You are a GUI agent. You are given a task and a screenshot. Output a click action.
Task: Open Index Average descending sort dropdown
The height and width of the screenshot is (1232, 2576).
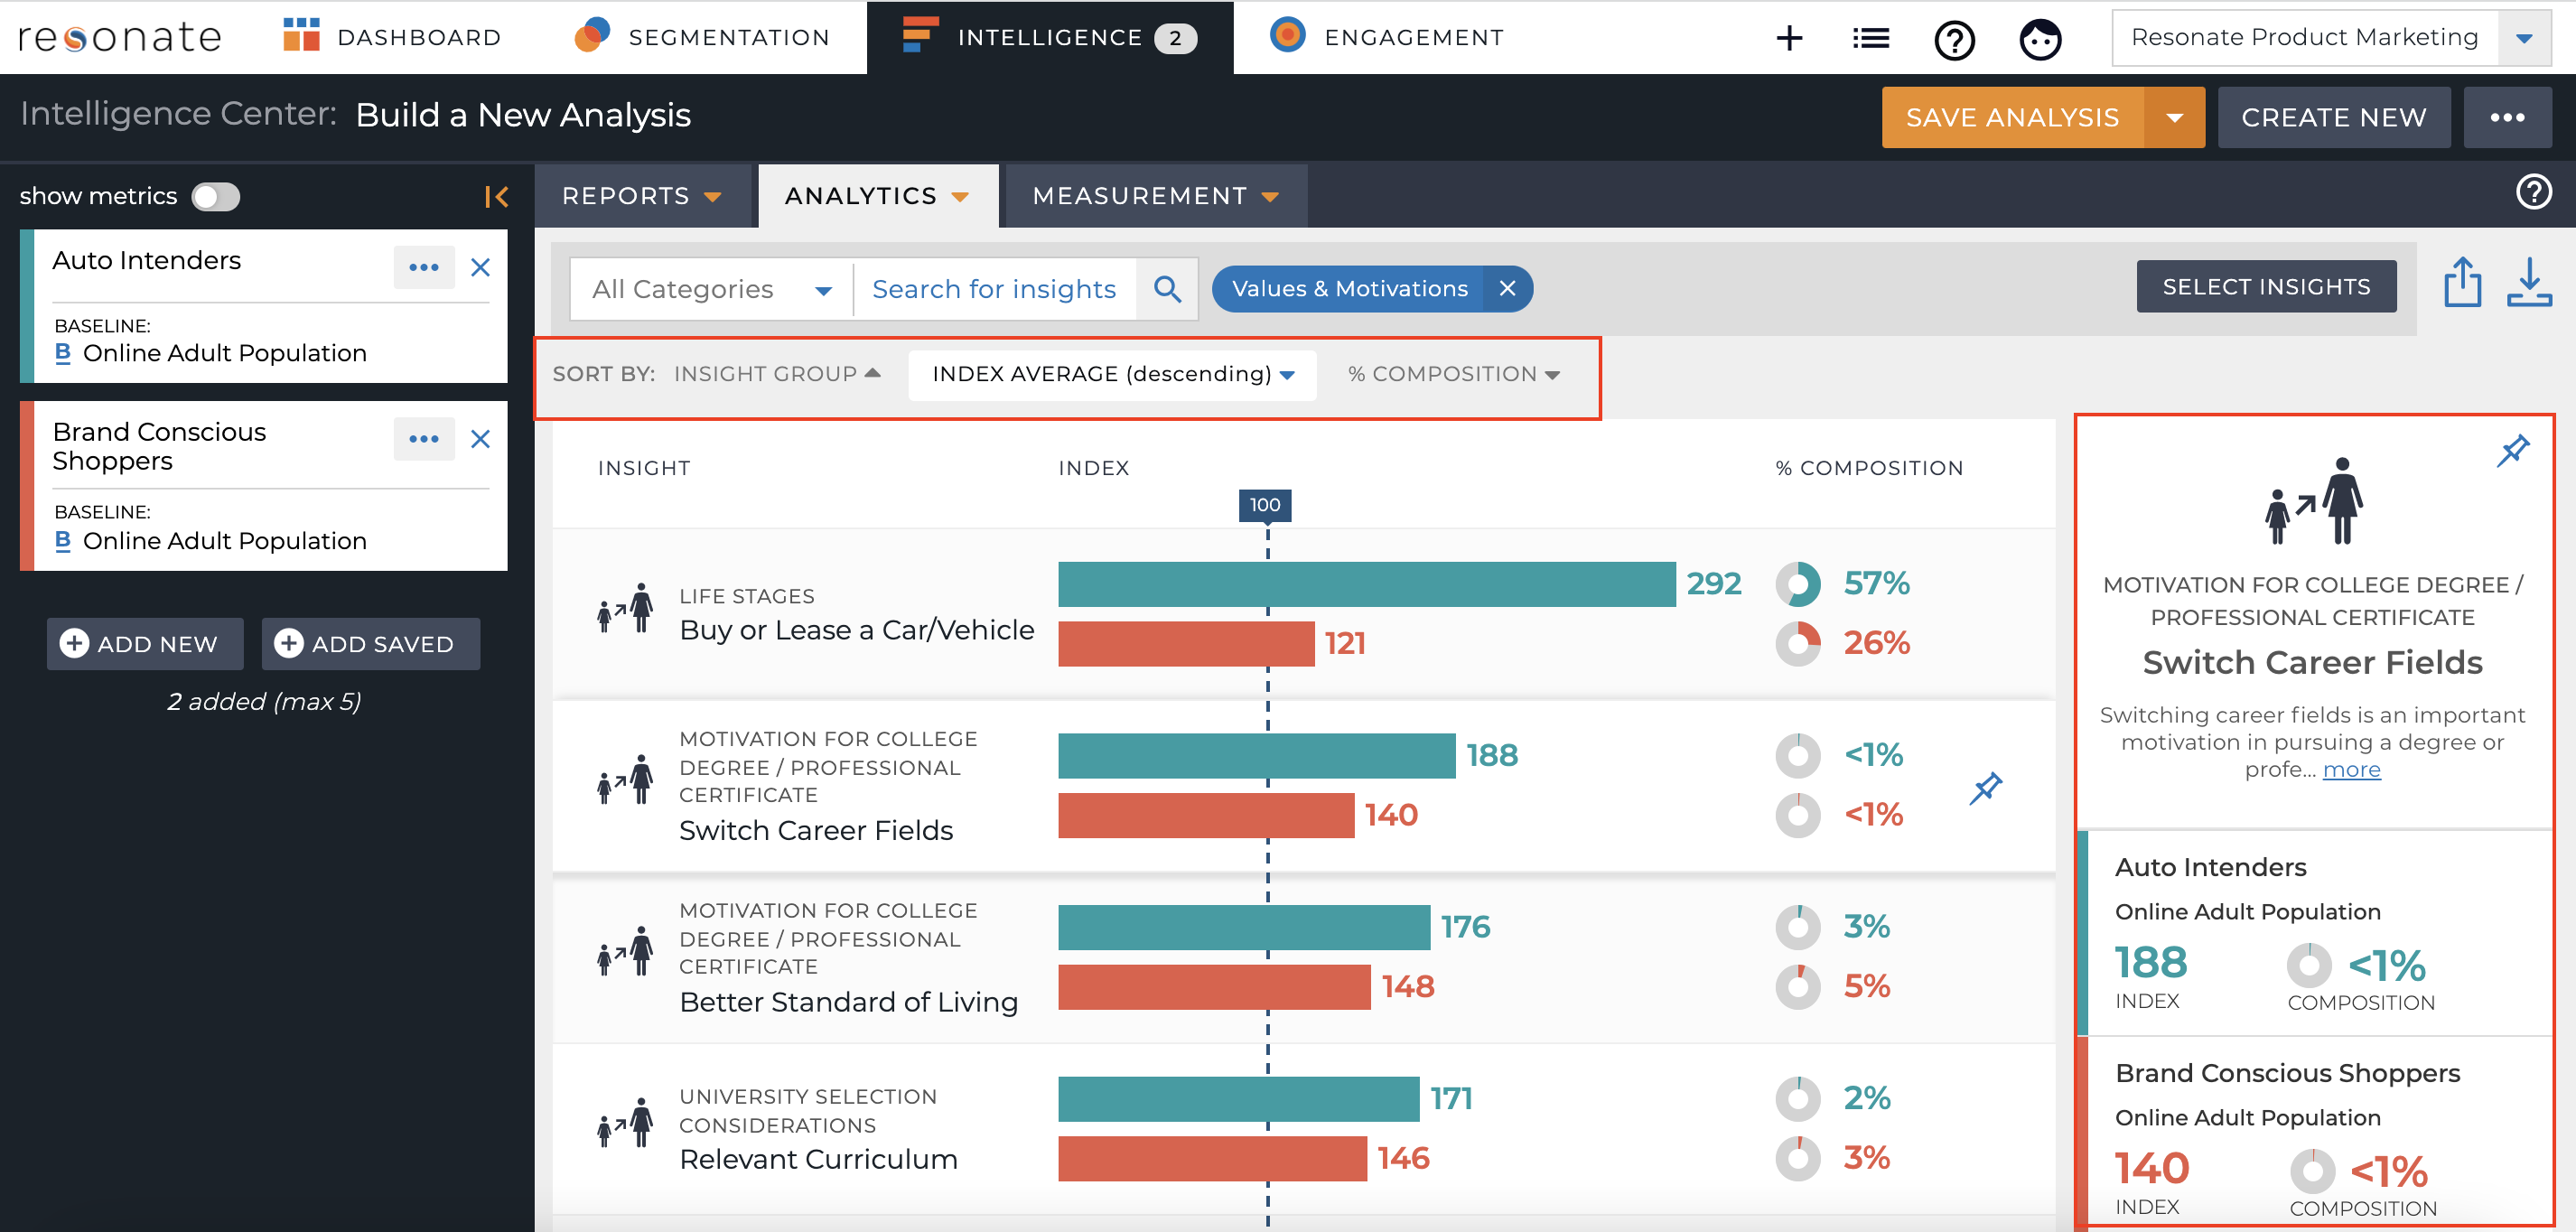(1112, 374)
